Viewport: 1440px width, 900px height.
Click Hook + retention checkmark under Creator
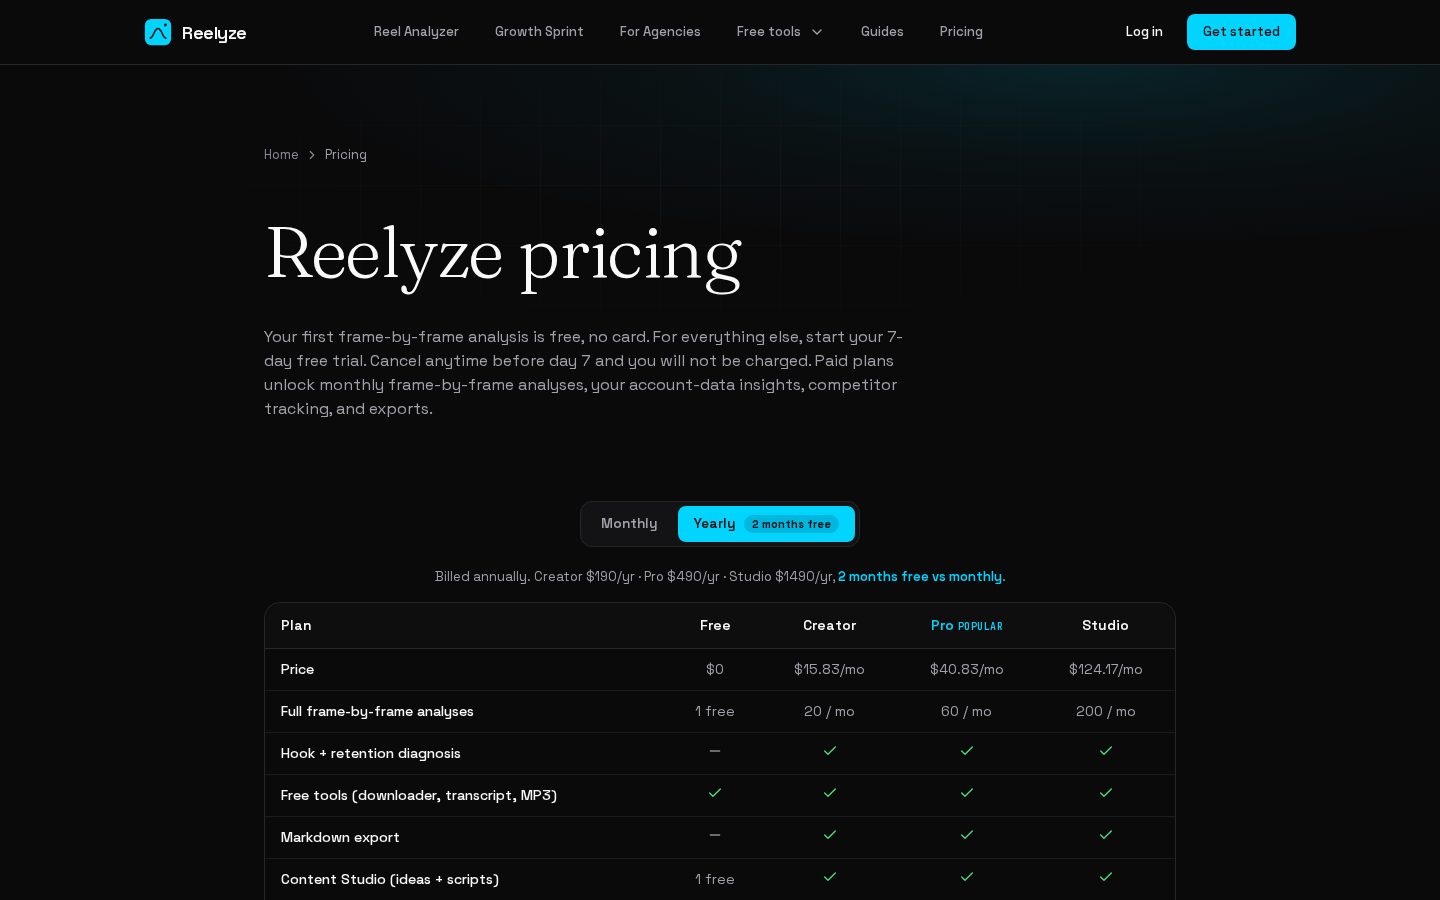coord(830,751)
